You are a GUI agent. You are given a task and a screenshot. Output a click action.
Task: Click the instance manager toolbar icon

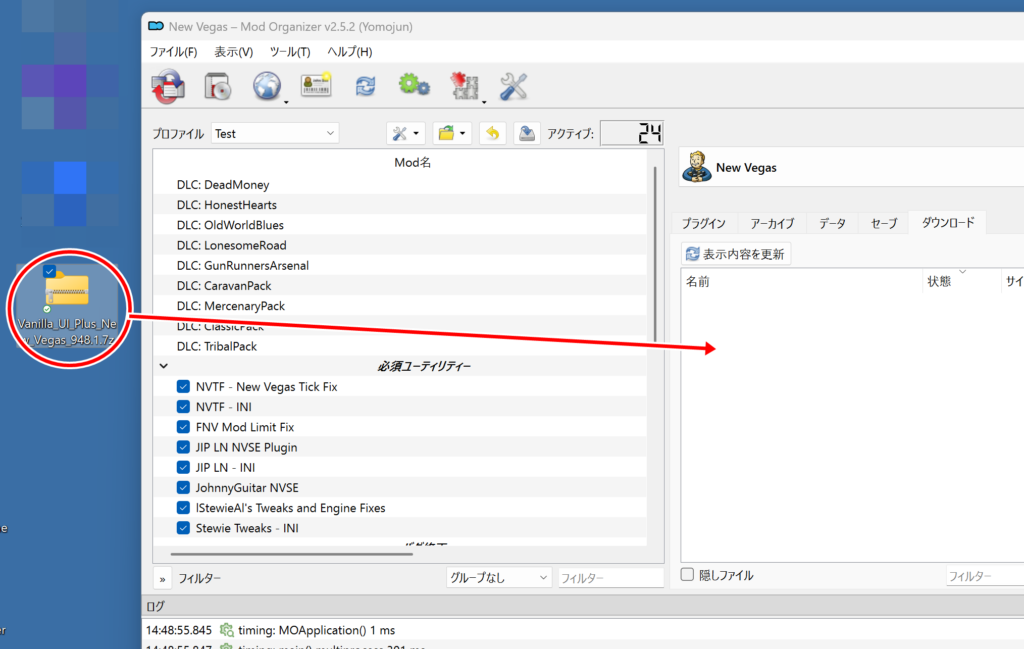167,87
